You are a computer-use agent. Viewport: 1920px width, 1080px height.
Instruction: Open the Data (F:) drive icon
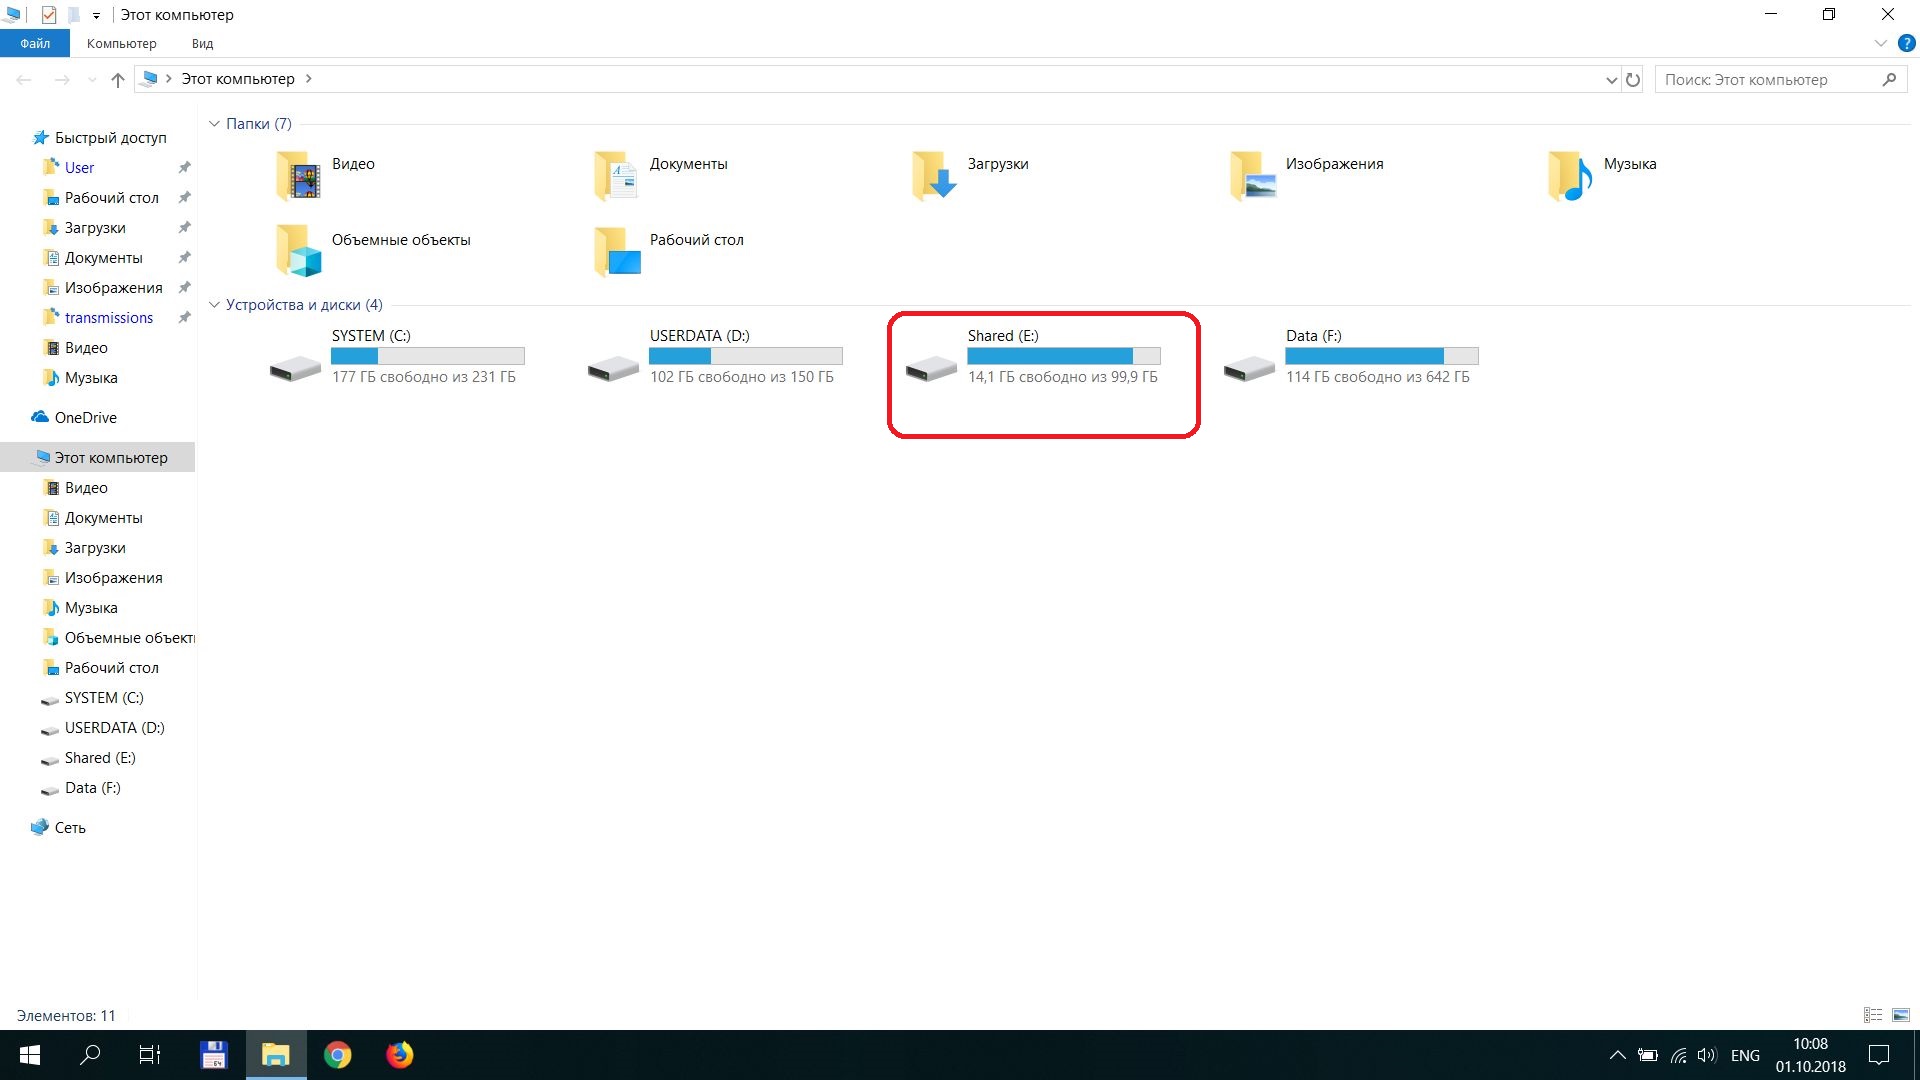tap(1249, 369)
